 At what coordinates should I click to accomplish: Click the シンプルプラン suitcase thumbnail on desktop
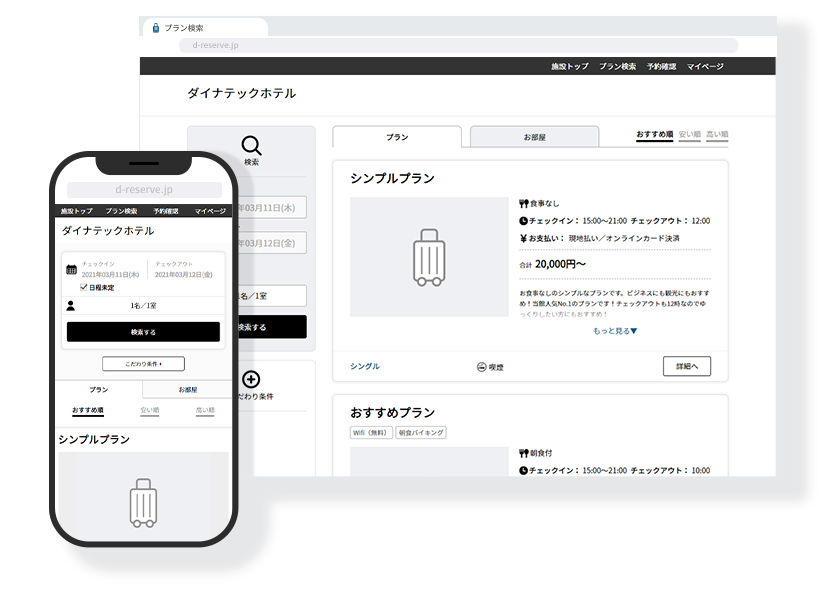pos(429,257)
